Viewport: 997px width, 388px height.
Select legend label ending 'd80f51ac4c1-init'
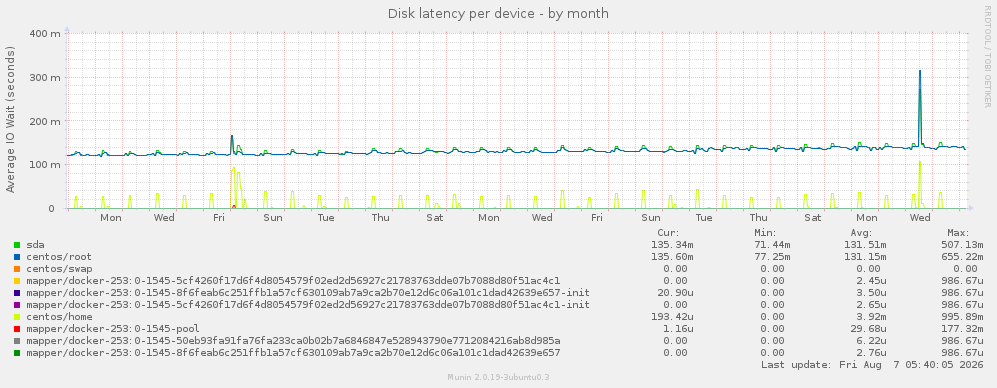[x=308, y=305]
